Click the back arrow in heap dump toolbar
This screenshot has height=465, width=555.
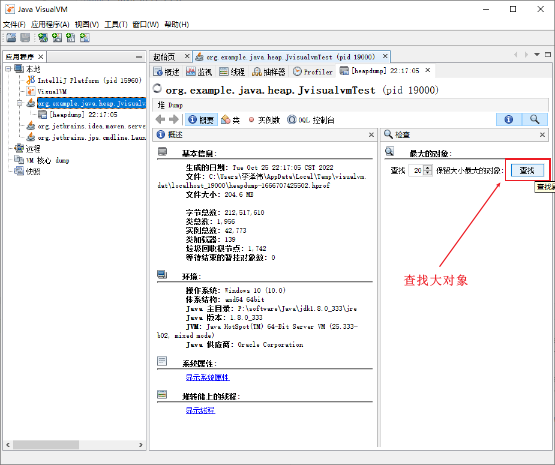pyautogui.click(x=160, y=120)
